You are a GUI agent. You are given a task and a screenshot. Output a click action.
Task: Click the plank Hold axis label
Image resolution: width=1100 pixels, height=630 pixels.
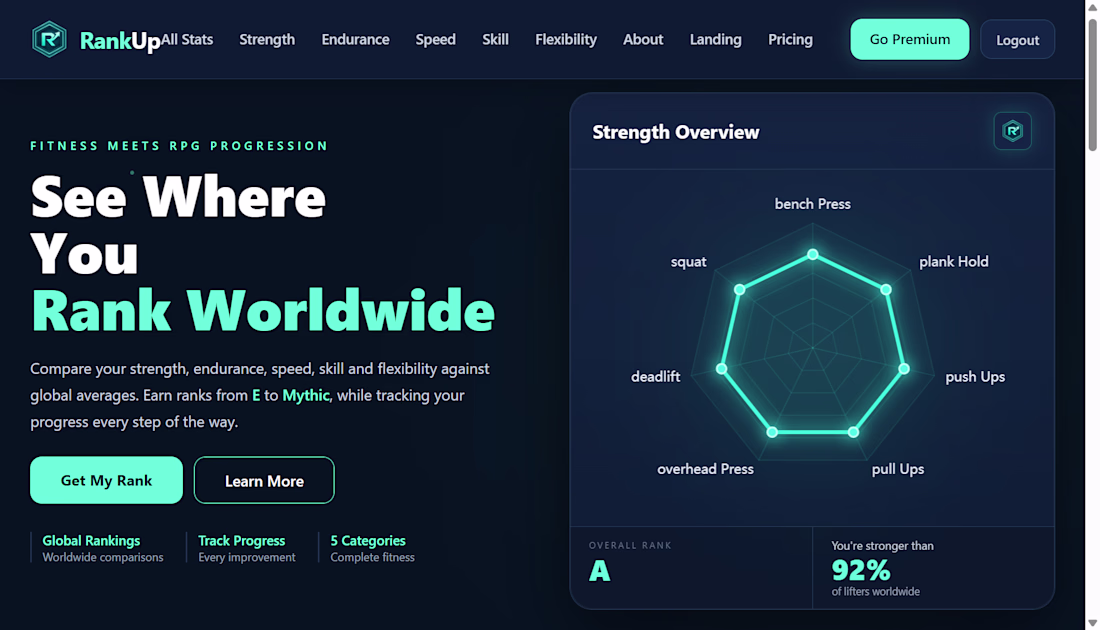coord(954,262)
